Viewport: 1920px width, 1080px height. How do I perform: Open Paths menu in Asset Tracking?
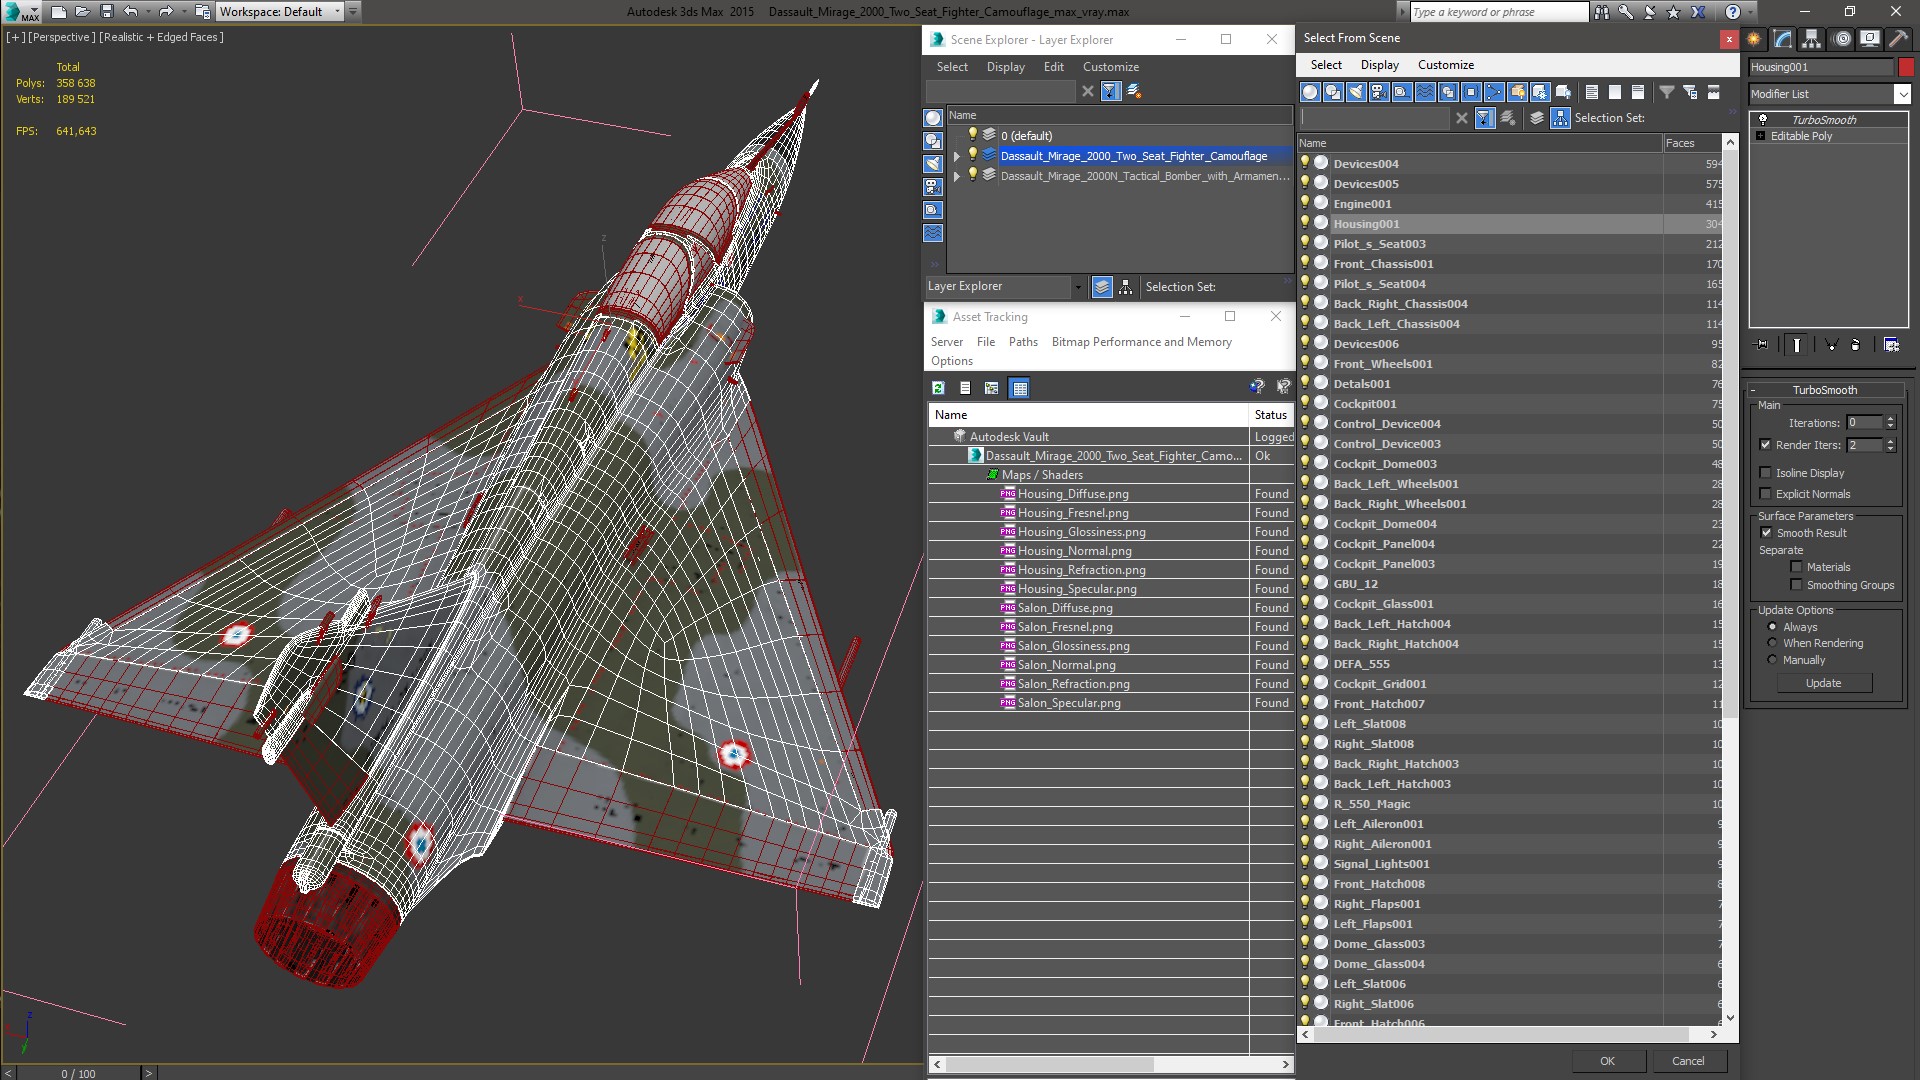[1023, 342]
